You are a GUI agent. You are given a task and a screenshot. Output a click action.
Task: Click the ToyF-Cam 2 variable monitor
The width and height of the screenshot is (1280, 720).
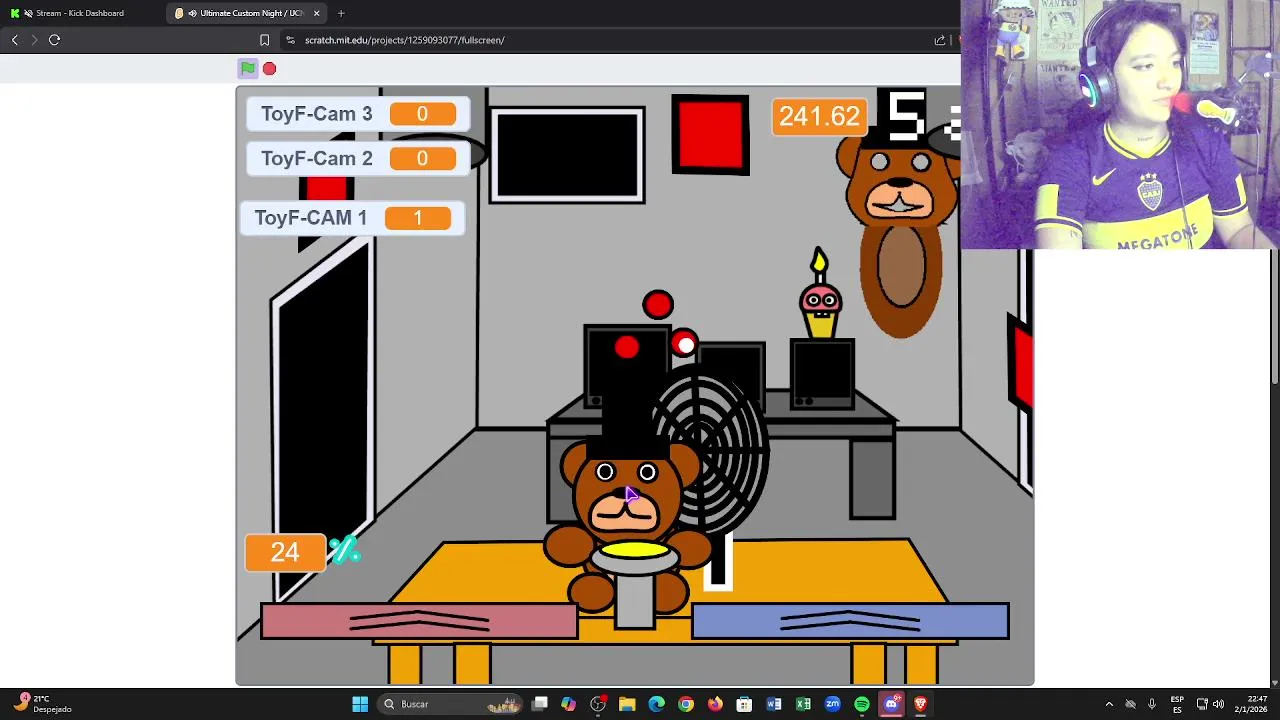click(x=358, y=159)
